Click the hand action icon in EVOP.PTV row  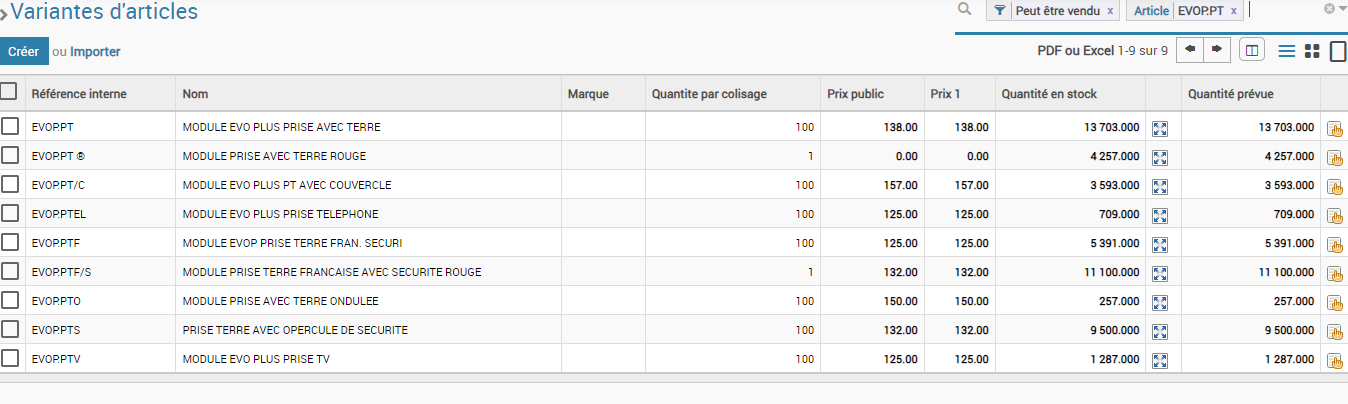coord(1334,360)
